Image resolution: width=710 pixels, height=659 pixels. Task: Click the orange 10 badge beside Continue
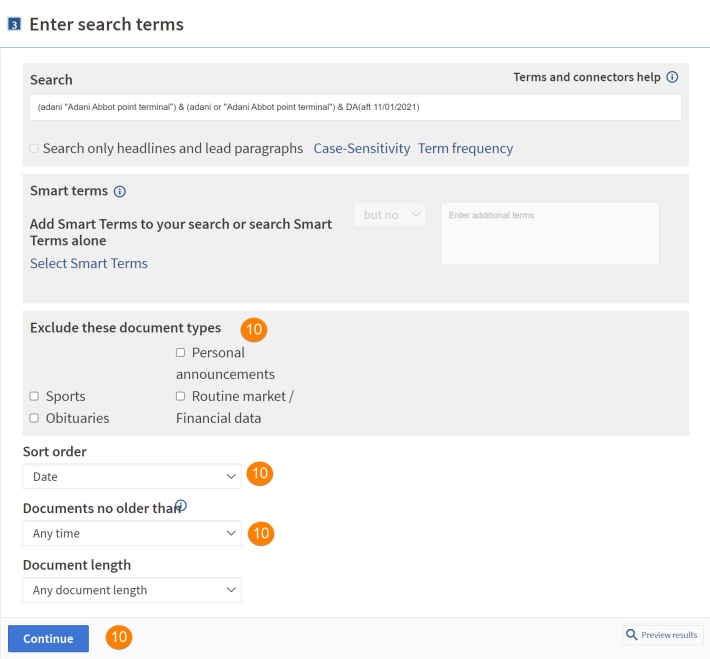119,637
